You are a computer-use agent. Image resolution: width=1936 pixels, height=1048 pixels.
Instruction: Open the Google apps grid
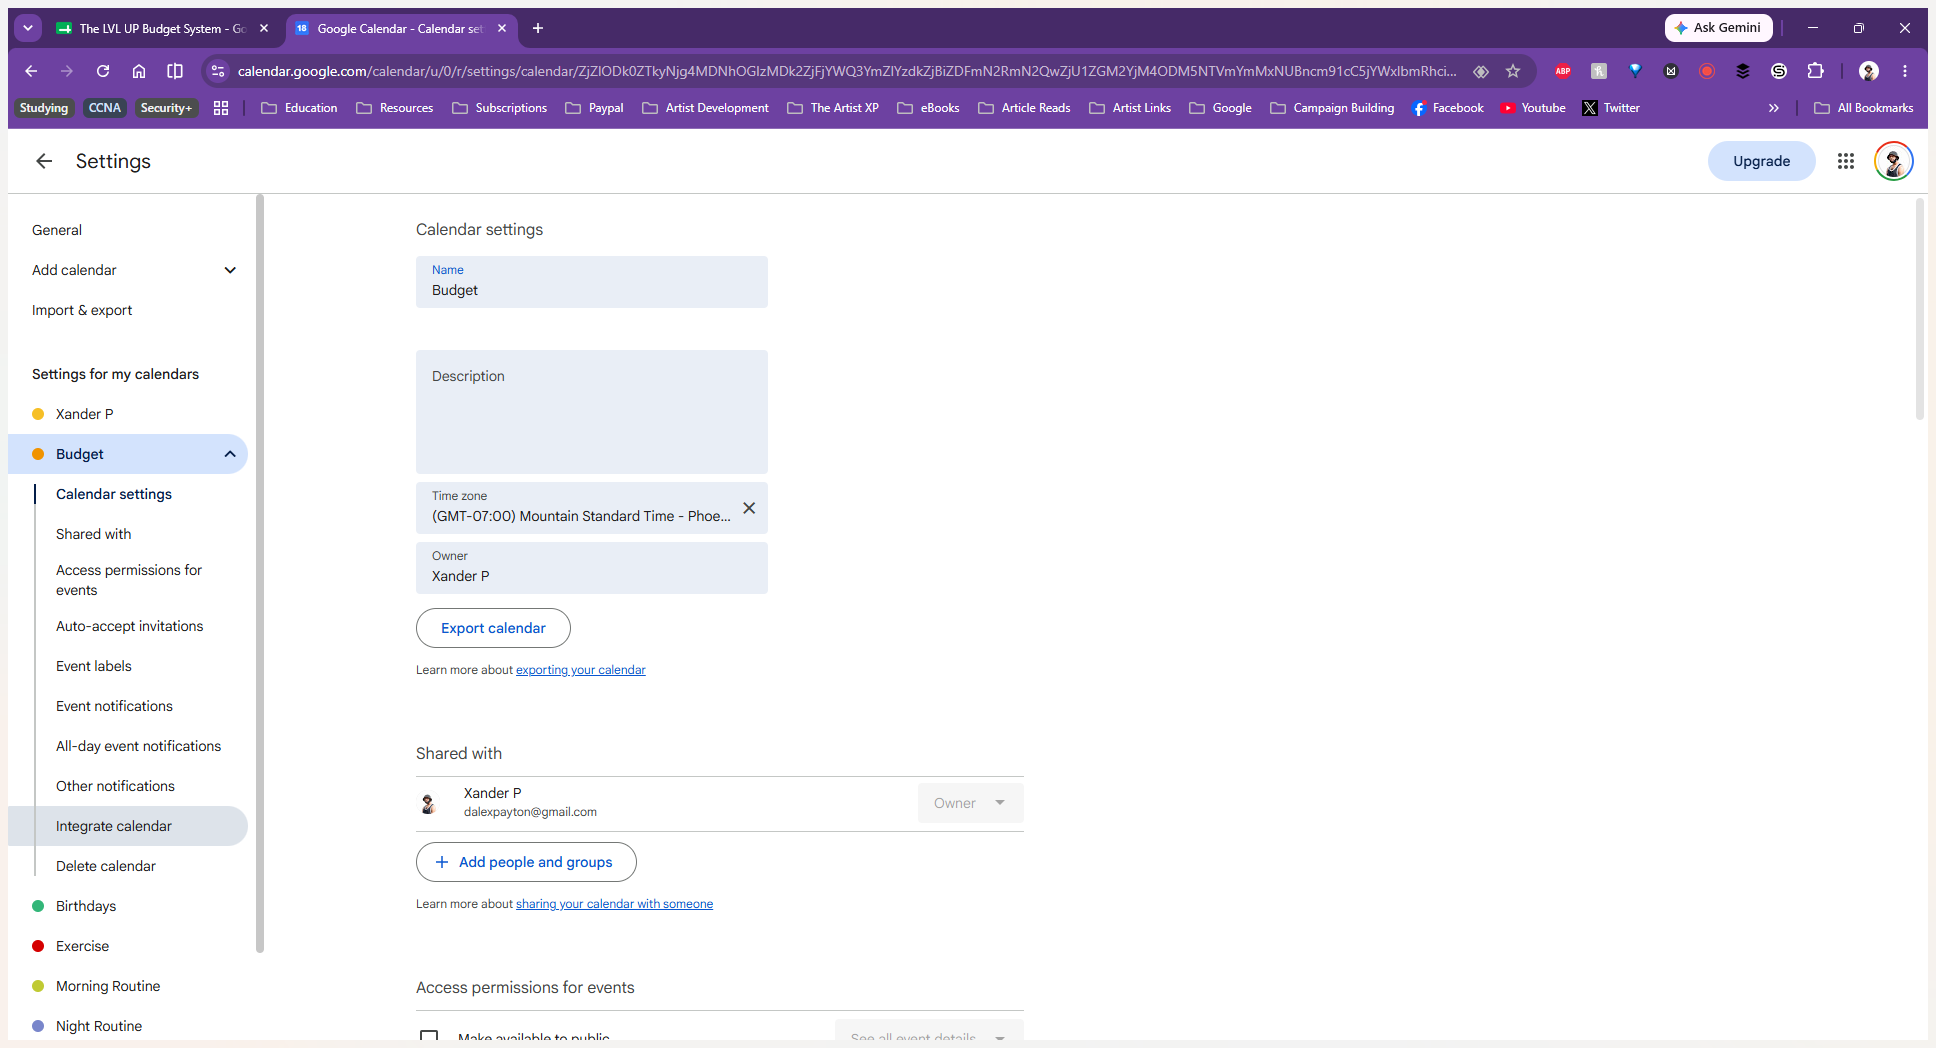[x=1846, y=161]
